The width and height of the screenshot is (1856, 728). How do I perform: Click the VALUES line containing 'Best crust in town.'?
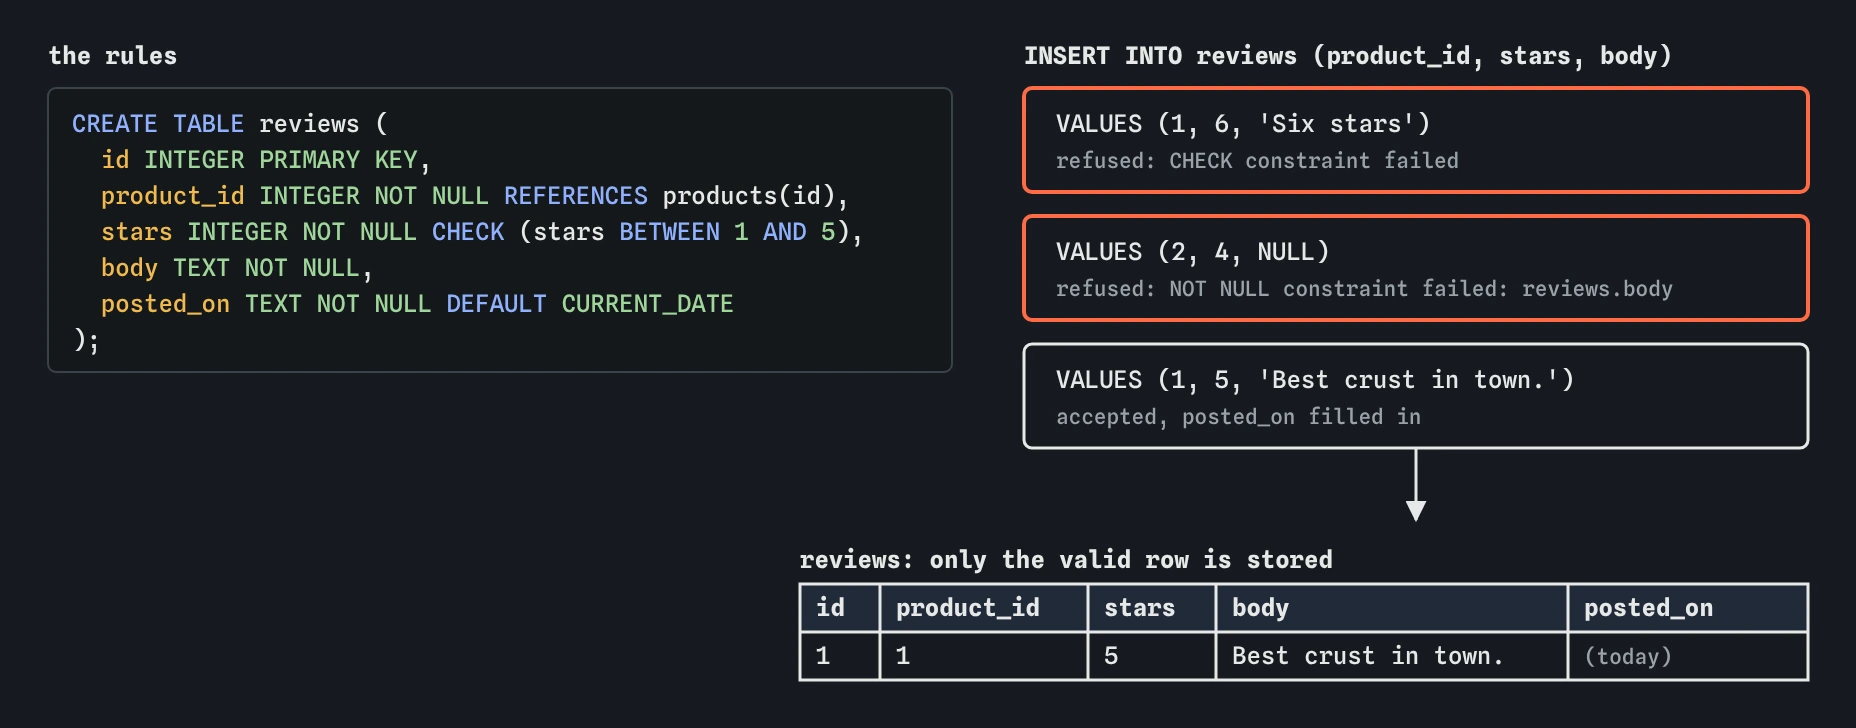click(x=1315, y=380)
